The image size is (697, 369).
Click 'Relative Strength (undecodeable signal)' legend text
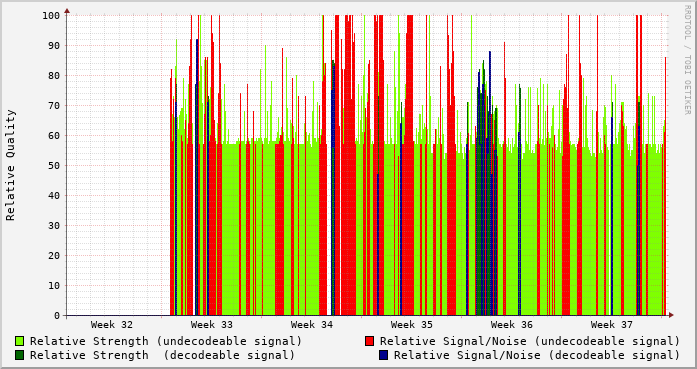click(x=166, y=341)
